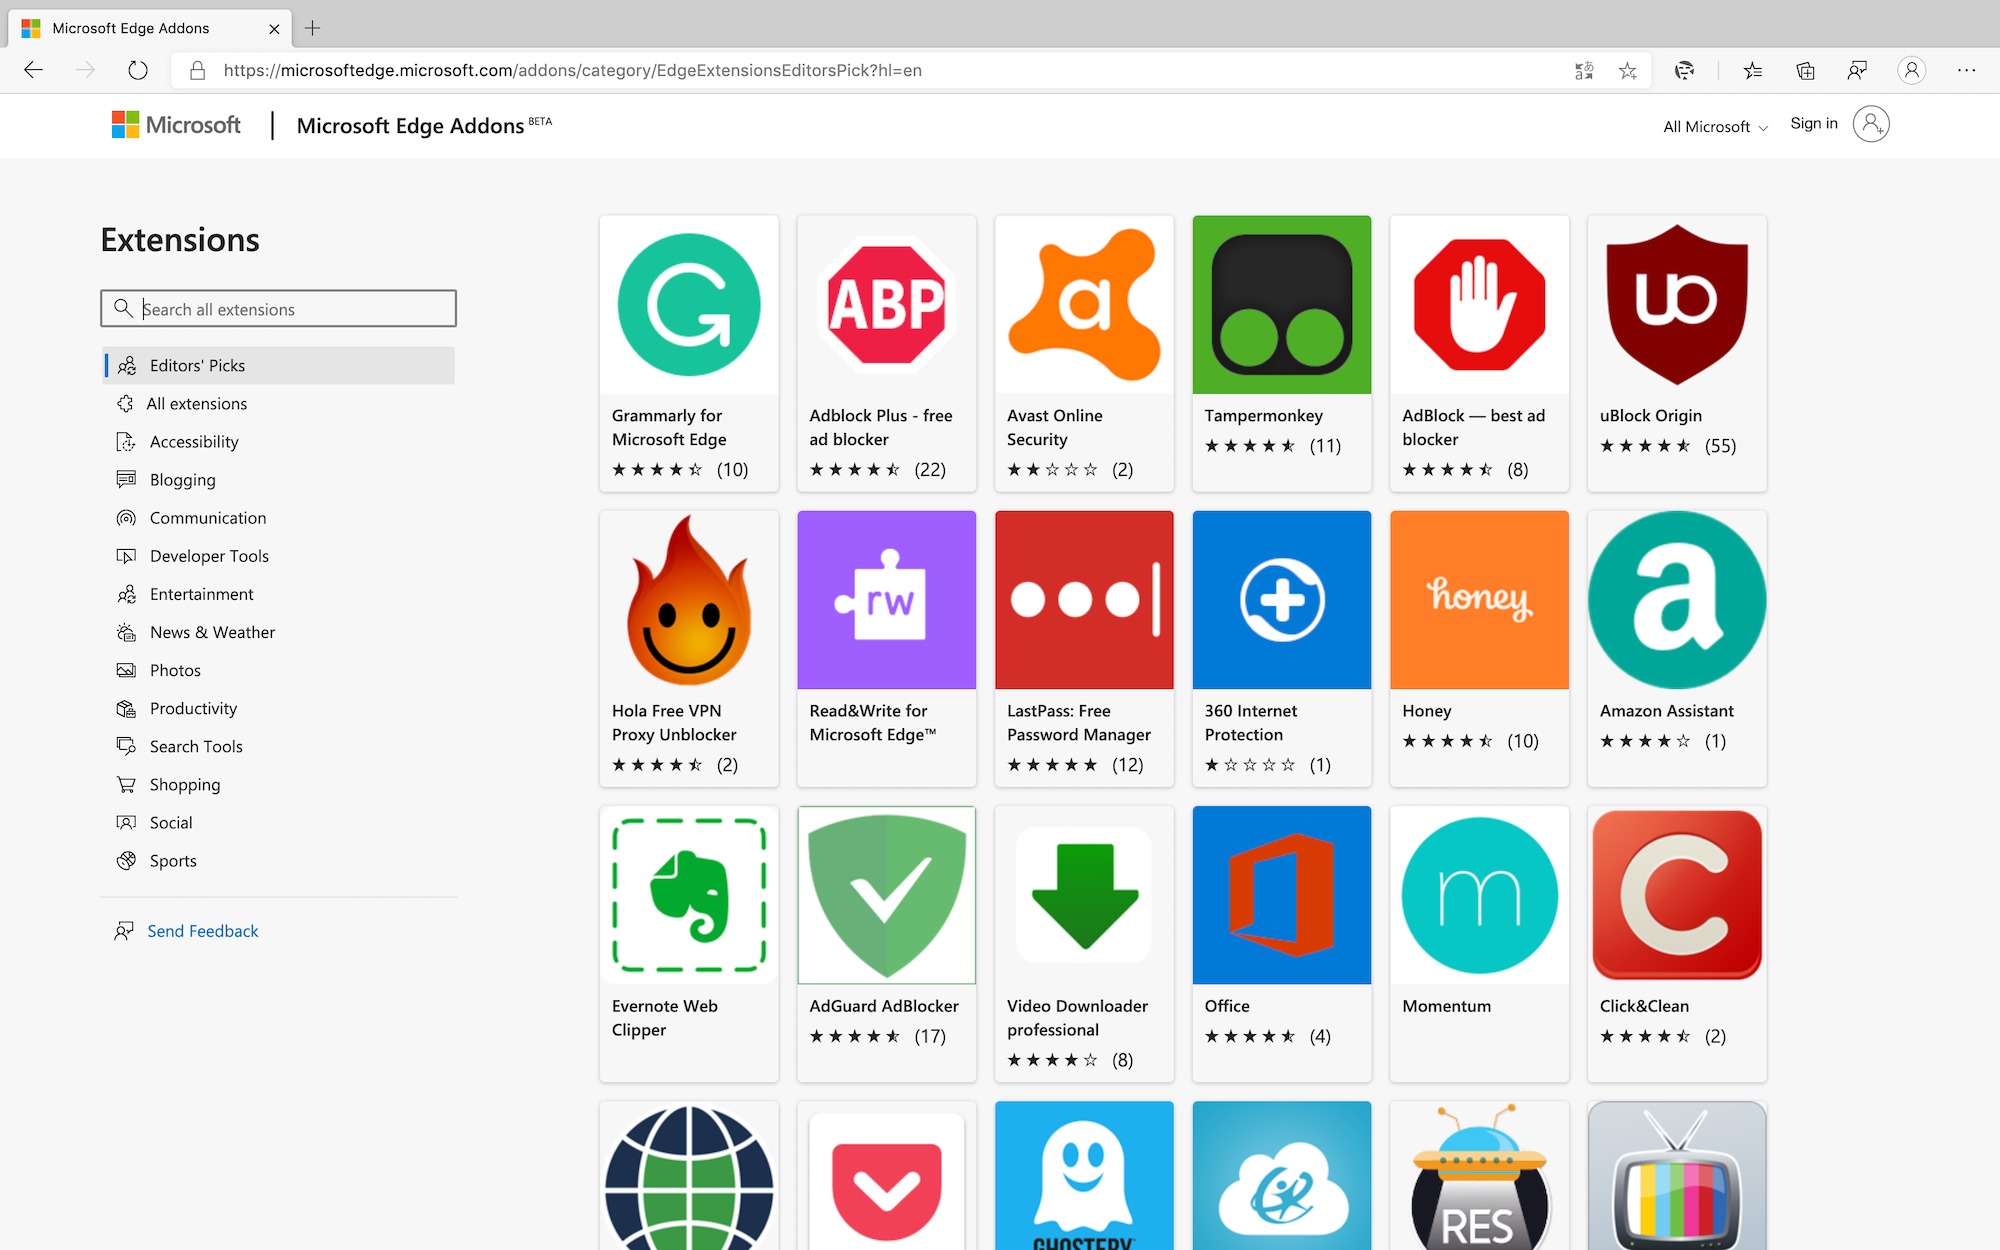Open Collections from the browser toolbar
Screen dimensions: 2000x1250
1804,70
